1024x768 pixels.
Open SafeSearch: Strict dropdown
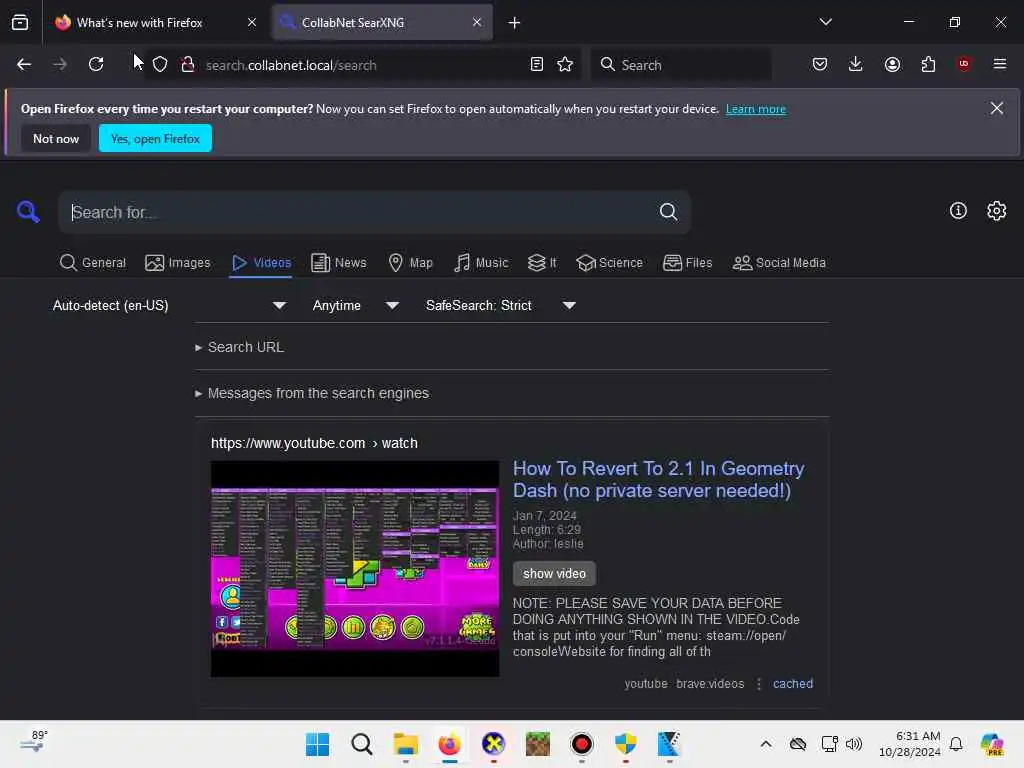click(501, 306)
